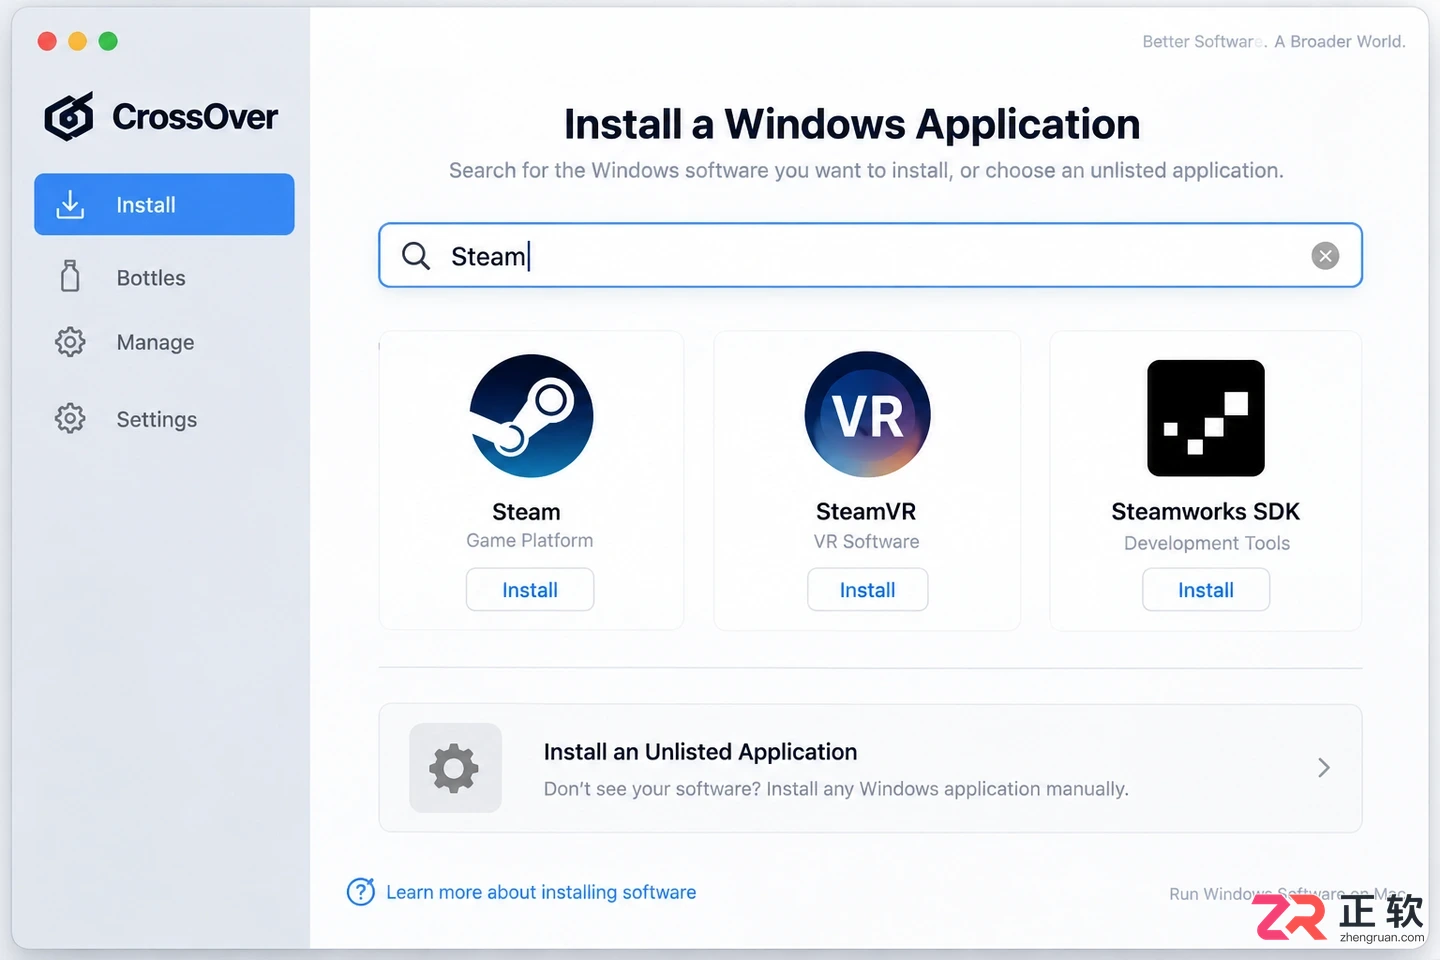1440x960 pixels.
Task: Click the Manage gear icon
Action: 70,342
